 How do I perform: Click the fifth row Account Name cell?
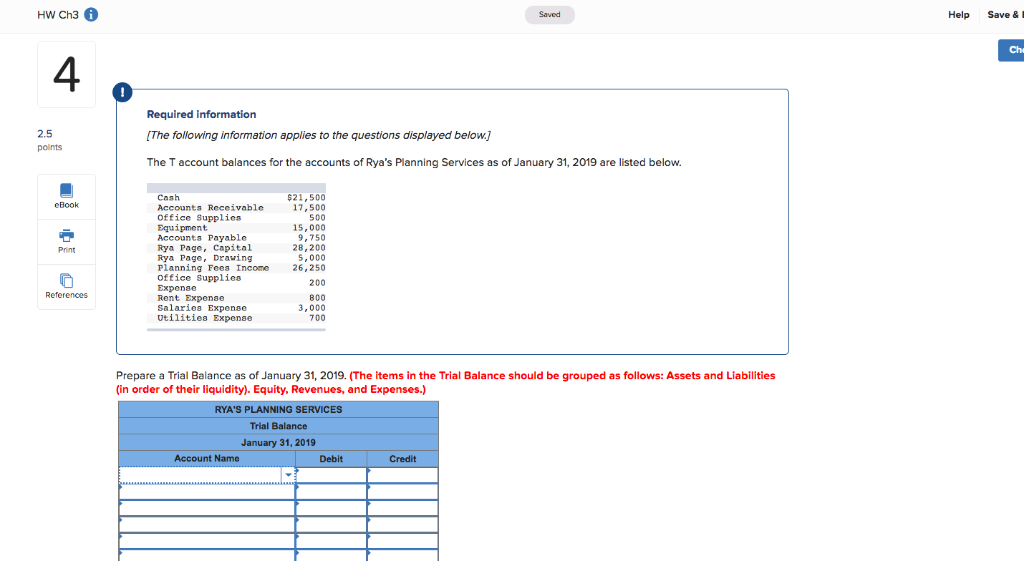[x=207, y=541]
